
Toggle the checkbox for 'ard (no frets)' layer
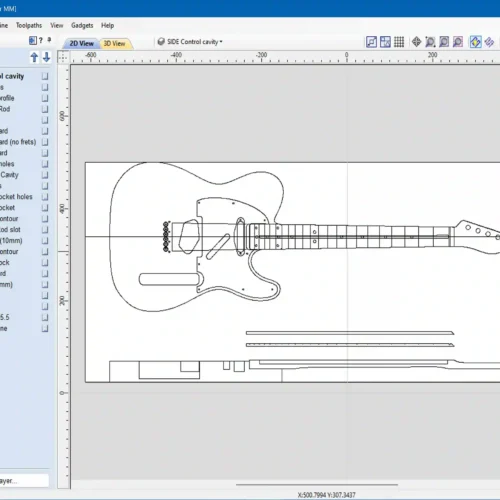[x=45, y=142]
